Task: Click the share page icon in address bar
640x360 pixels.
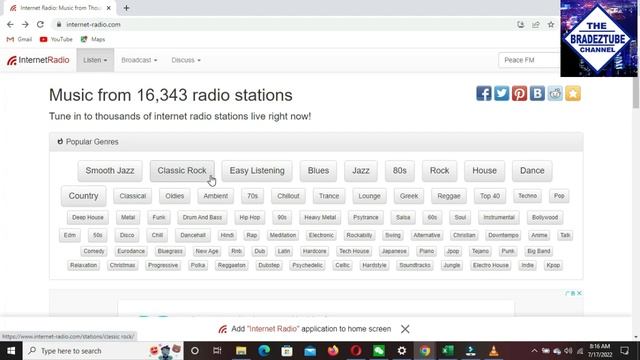Action: point(536,24)
